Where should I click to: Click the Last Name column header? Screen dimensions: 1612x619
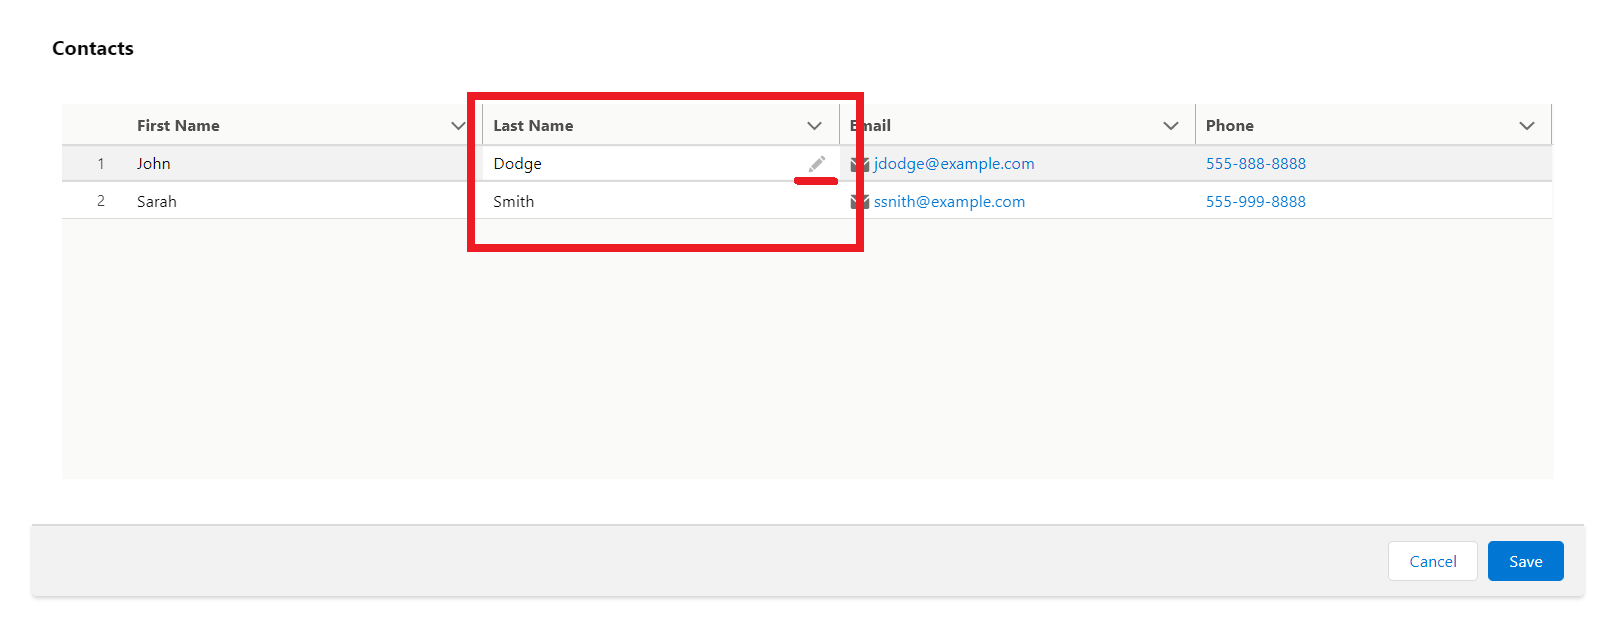533,126
